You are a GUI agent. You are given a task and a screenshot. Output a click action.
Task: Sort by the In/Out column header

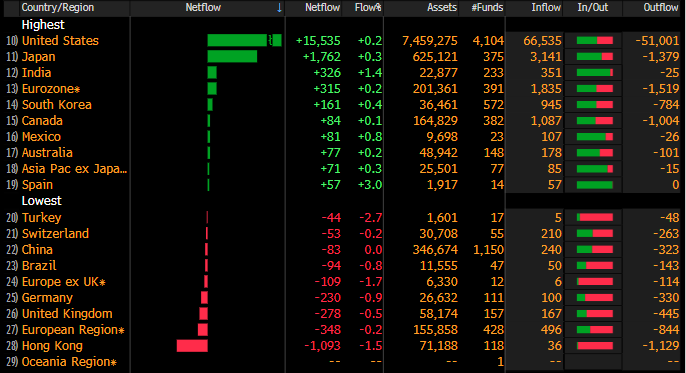(x=593, y=7)
